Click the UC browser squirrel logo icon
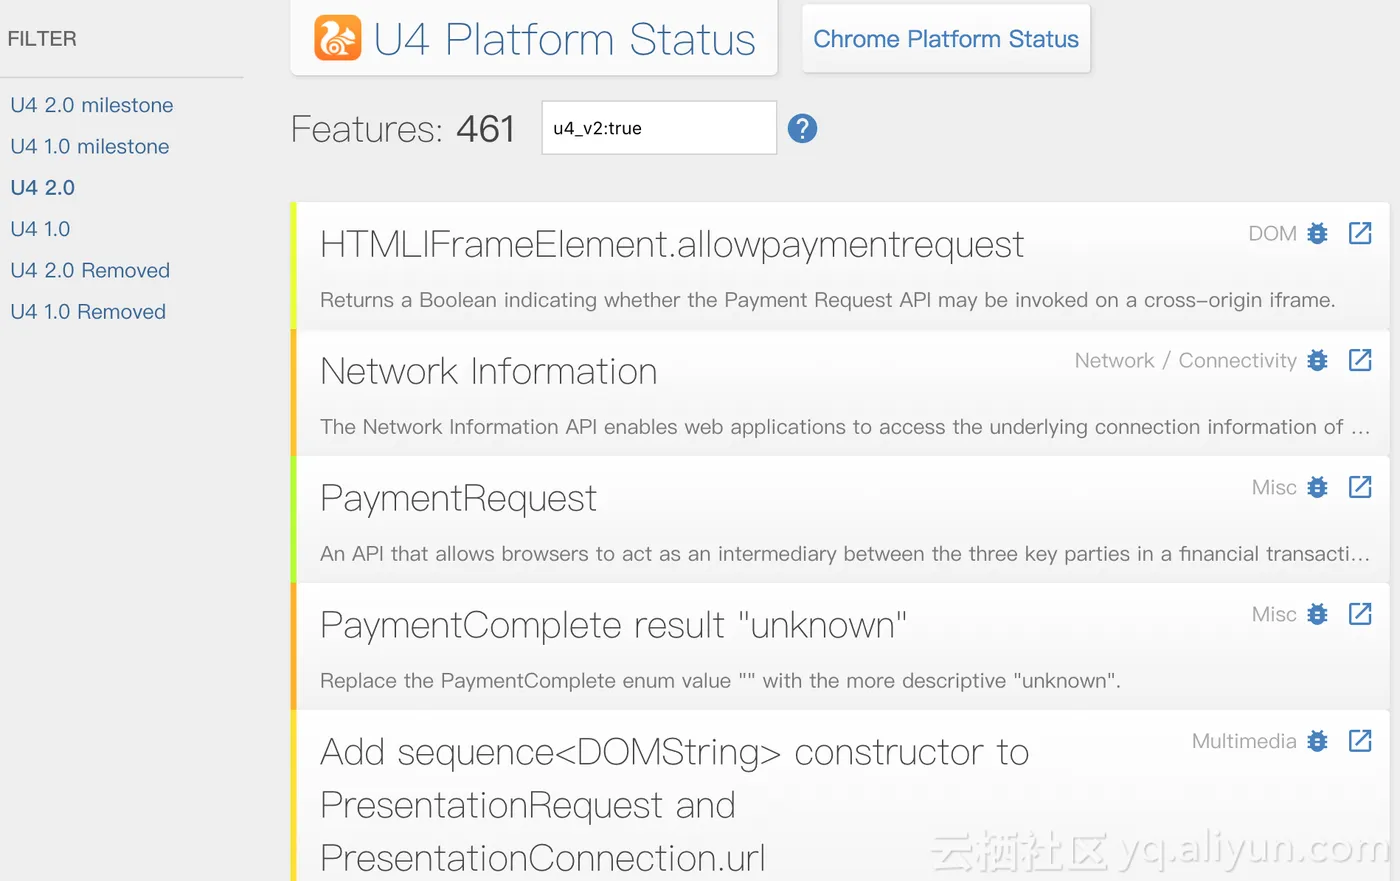Screen dimensions: 1400x881 [338, 38]
